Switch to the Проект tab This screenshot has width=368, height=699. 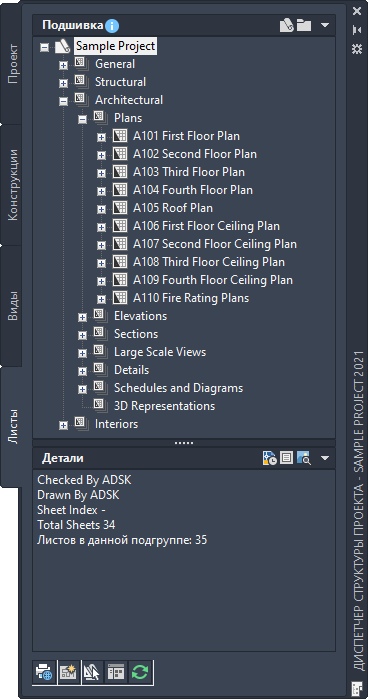pos(12,64)
